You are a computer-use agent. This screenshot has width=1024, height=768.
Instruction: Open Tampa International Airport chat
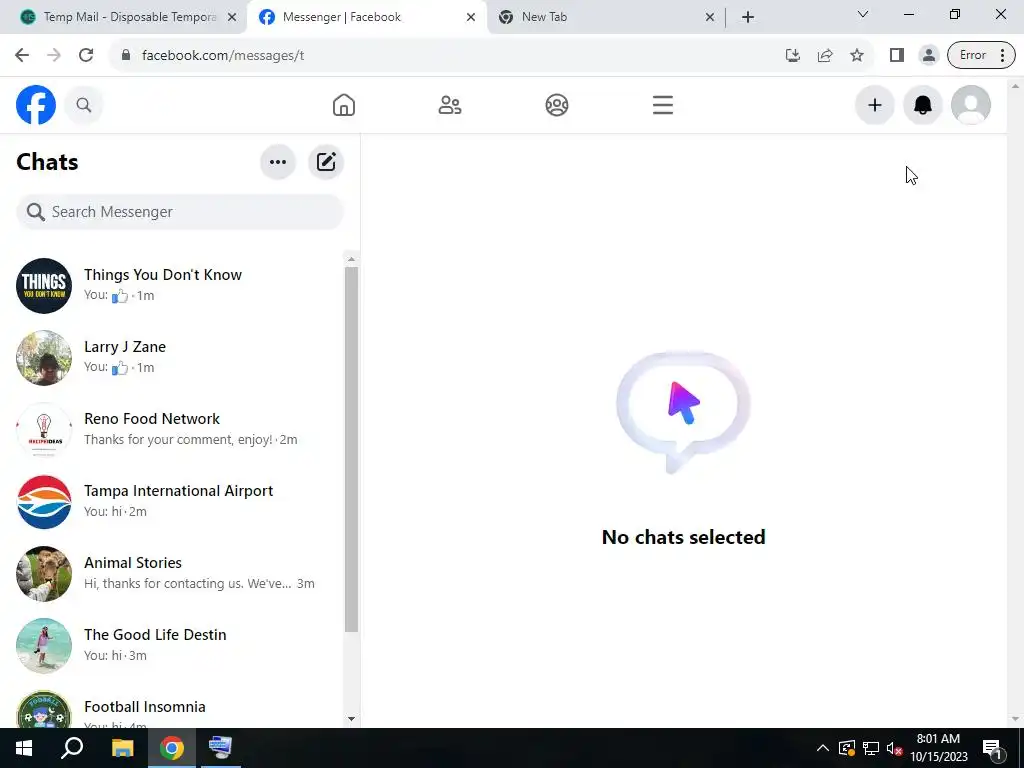pos(176,502)
